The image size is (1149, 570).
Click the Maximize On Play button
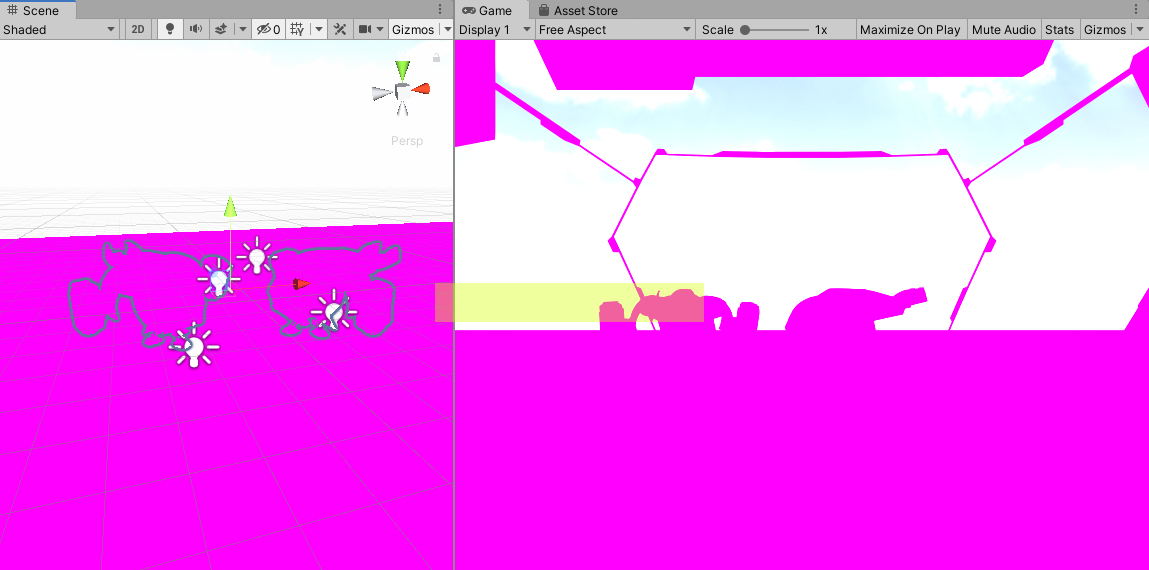click(910, 29)
